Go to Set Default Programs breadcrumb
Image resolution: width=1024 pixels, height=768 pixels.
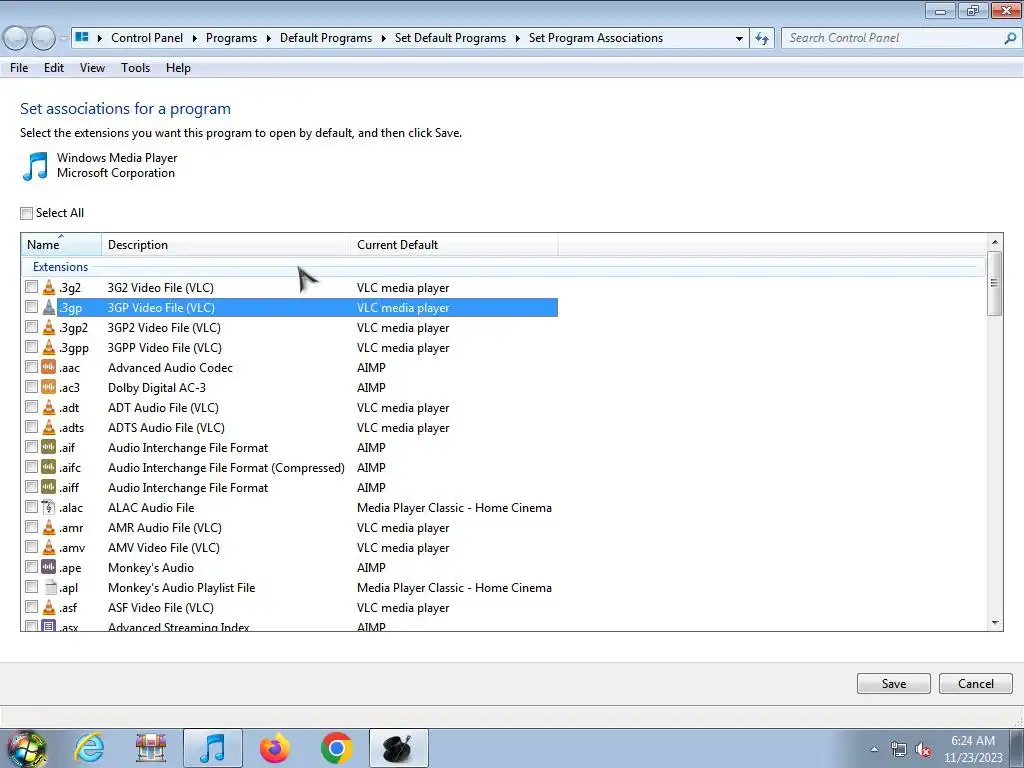pyautogui.click(x=450, y=38)
